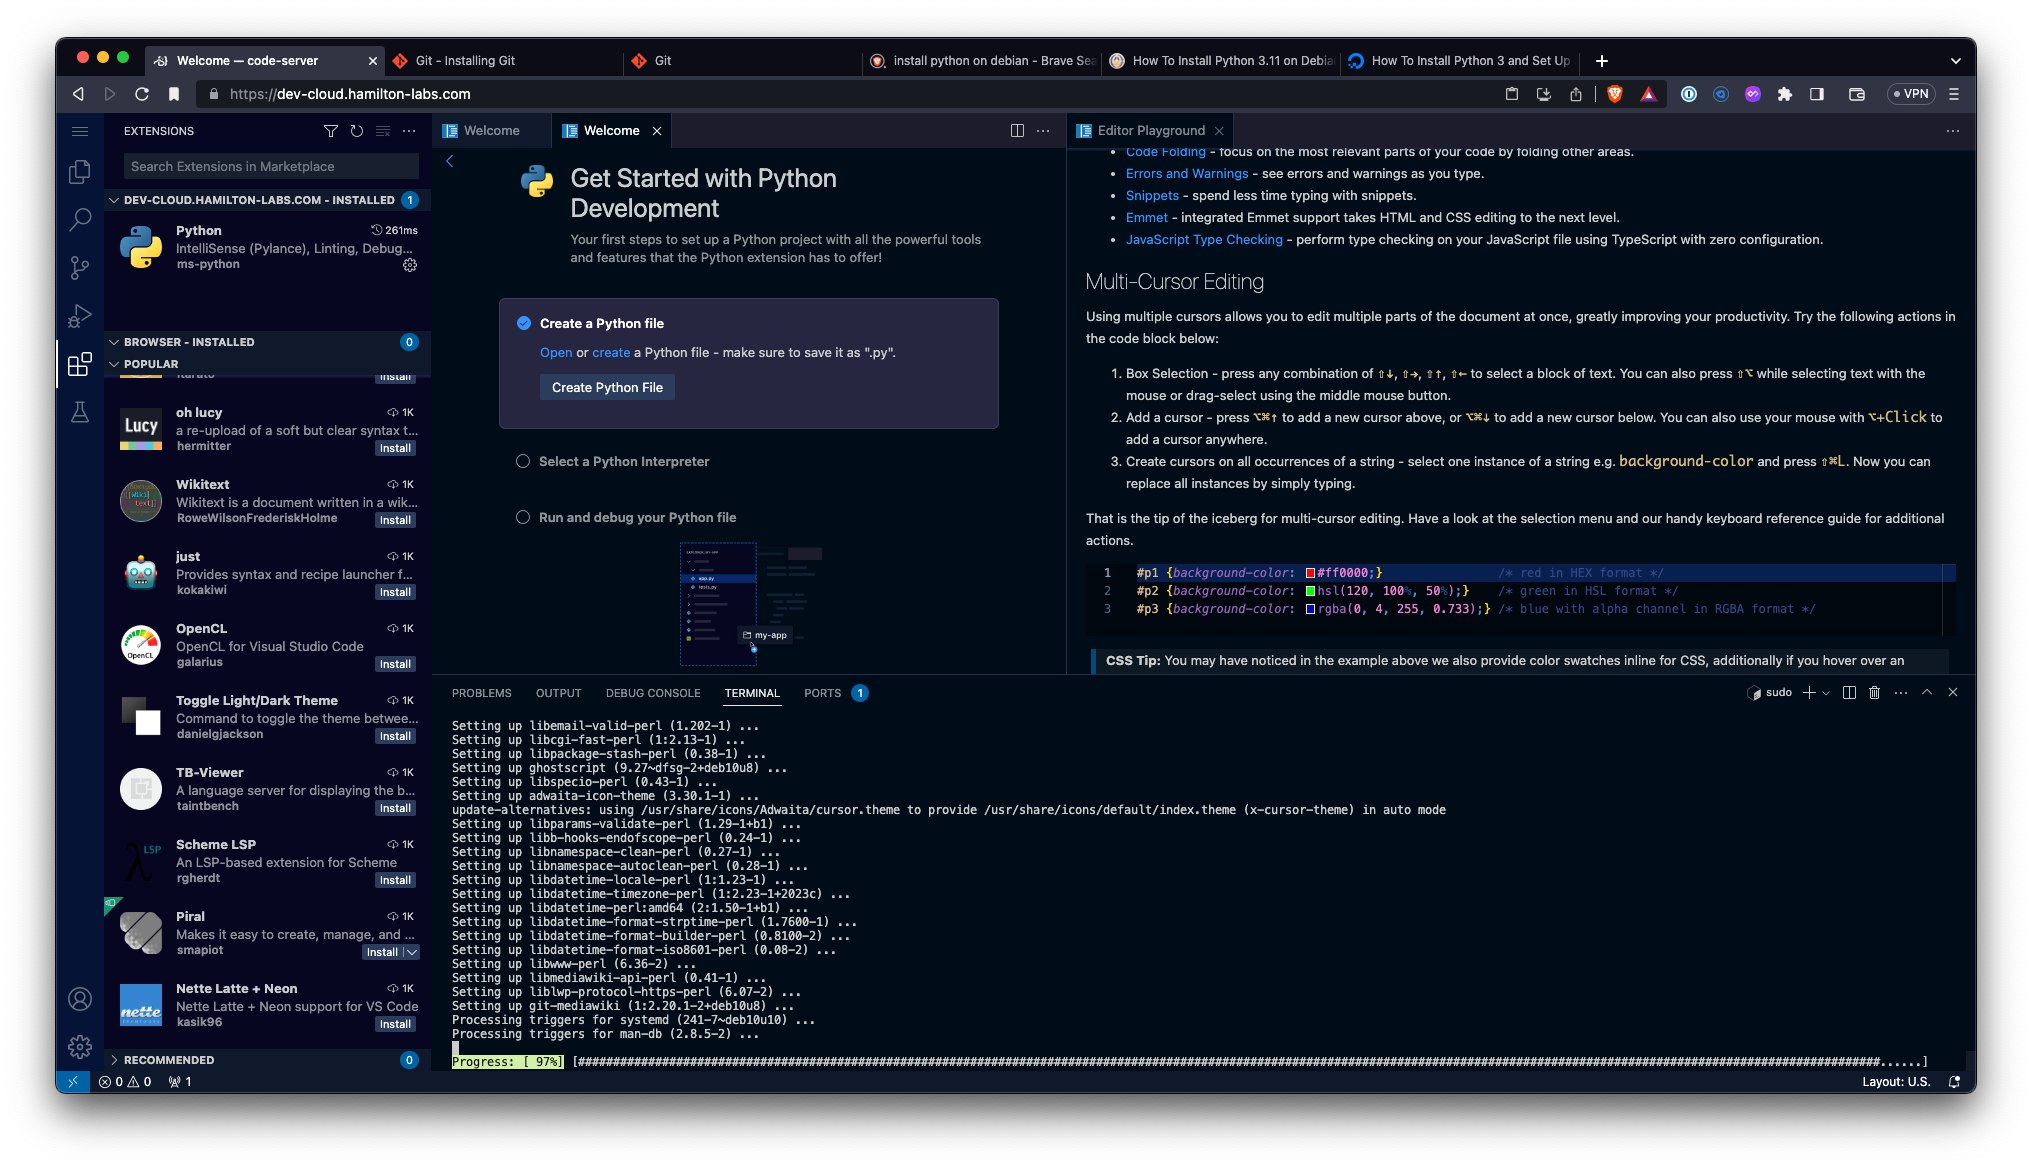Open the Search view icon
The width and height of the screenshot is (2032, 1167).
pos(80,220)
